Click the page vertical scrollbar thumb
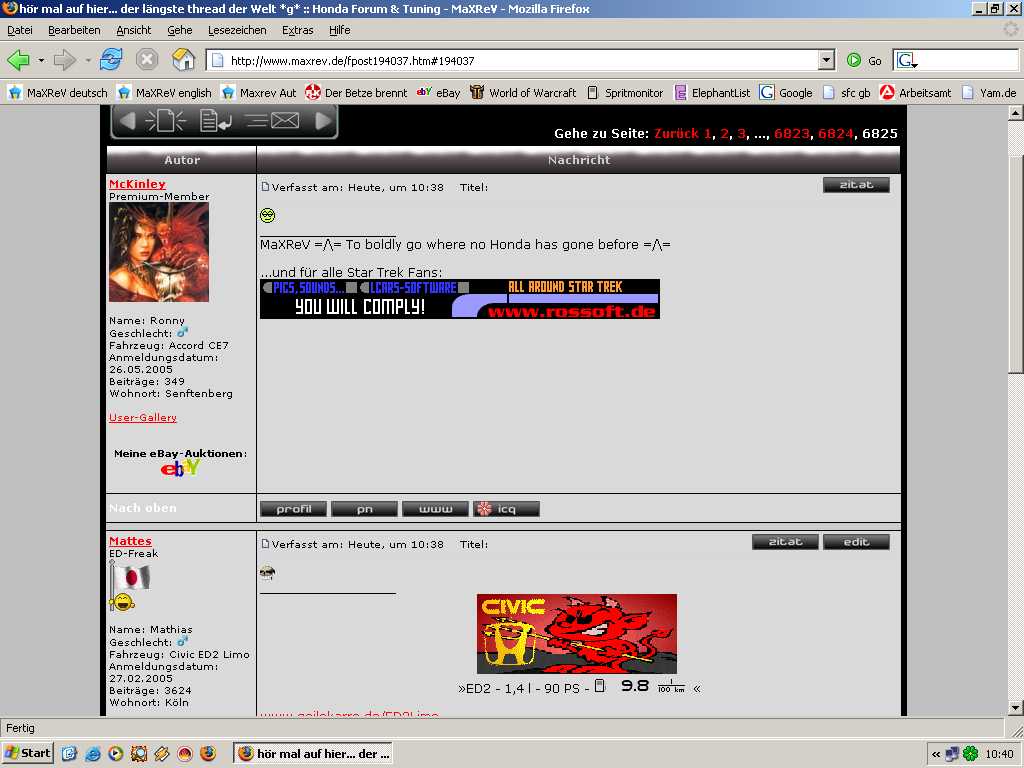The height and width of the screenshot is (768, 1024). (x=1015, y=260)
